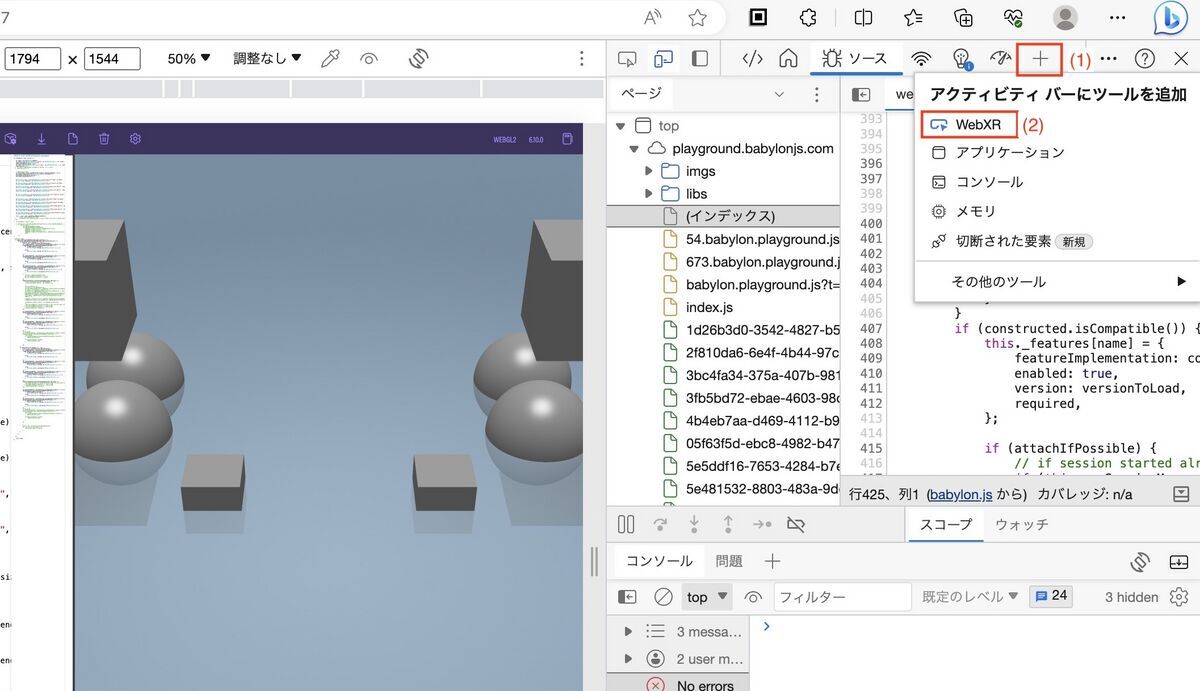1200x691 pixels.
Task: Select the inspect element tool in DevTools
Action: coord(627,58)
